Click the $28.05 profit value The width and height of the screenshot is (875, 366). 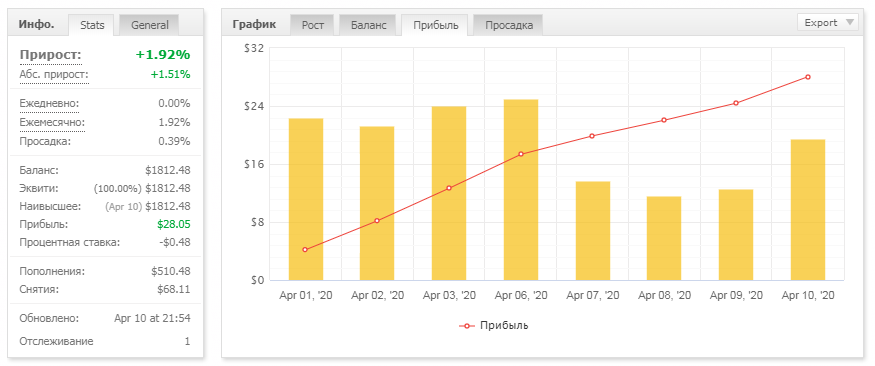174,224
